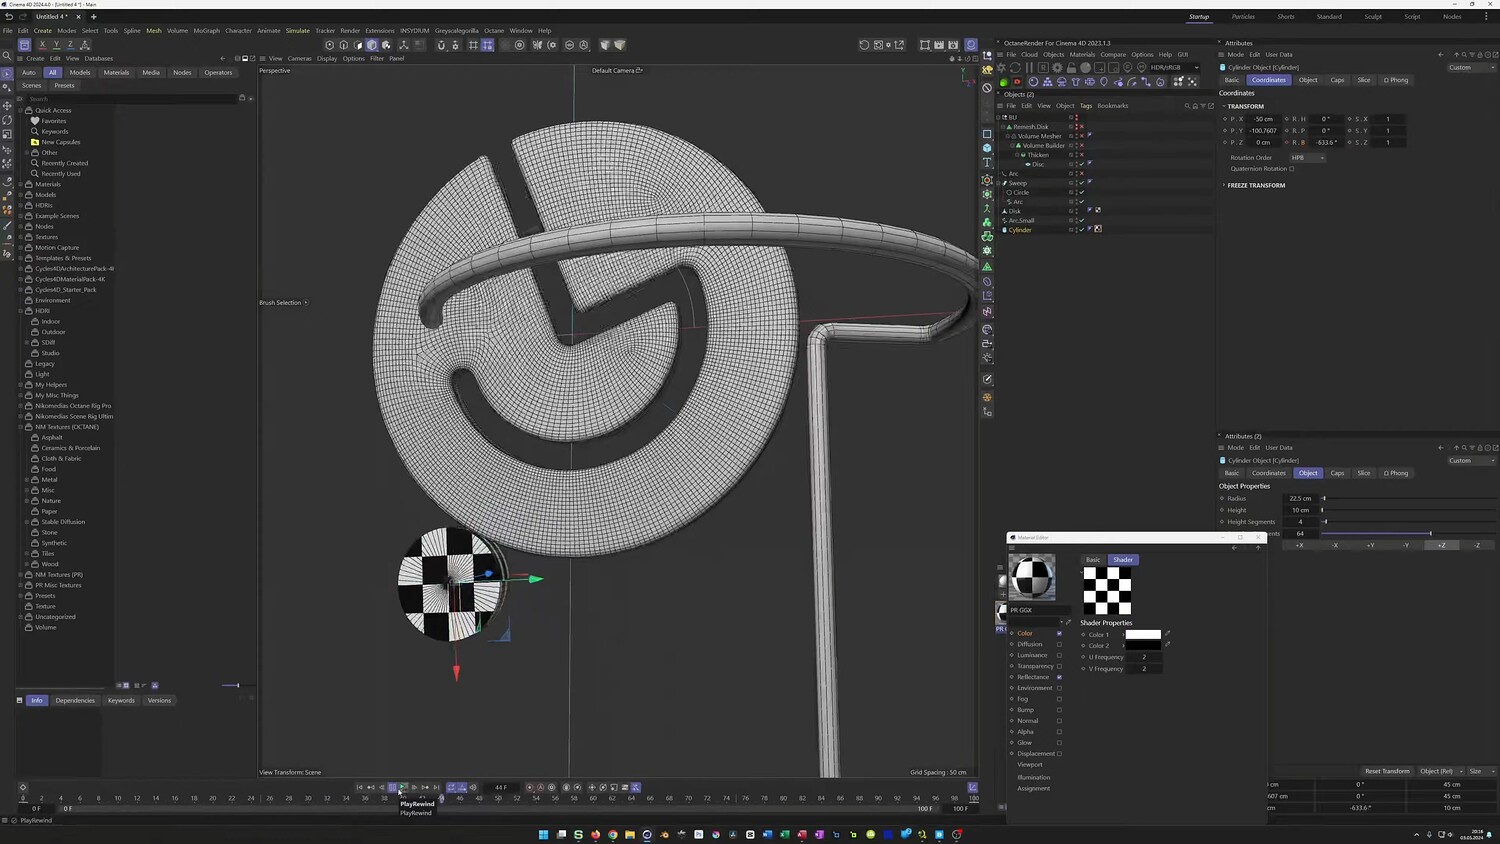Go to the end of the timeline

tap(436, 788)
